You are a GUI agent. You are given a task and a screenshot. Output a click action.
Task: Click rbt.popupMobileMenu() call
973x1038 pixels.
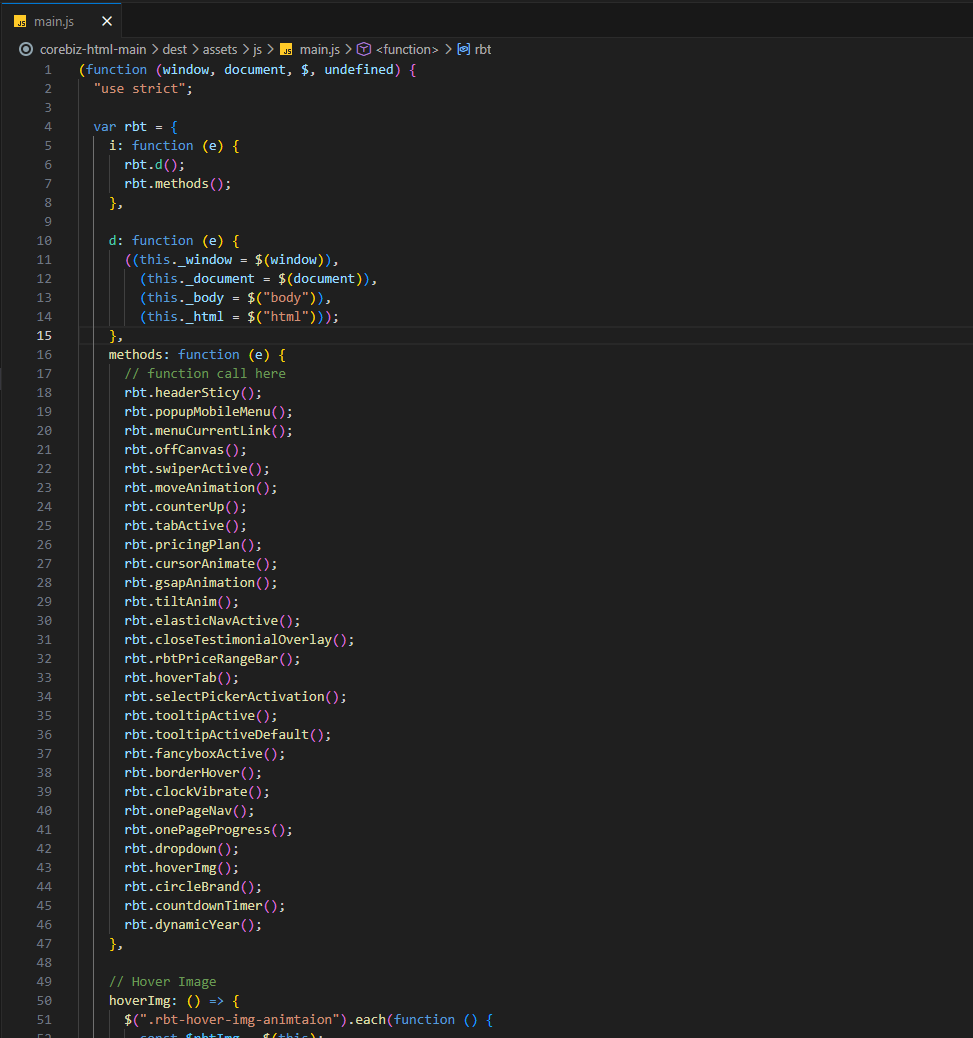(208, 412)
